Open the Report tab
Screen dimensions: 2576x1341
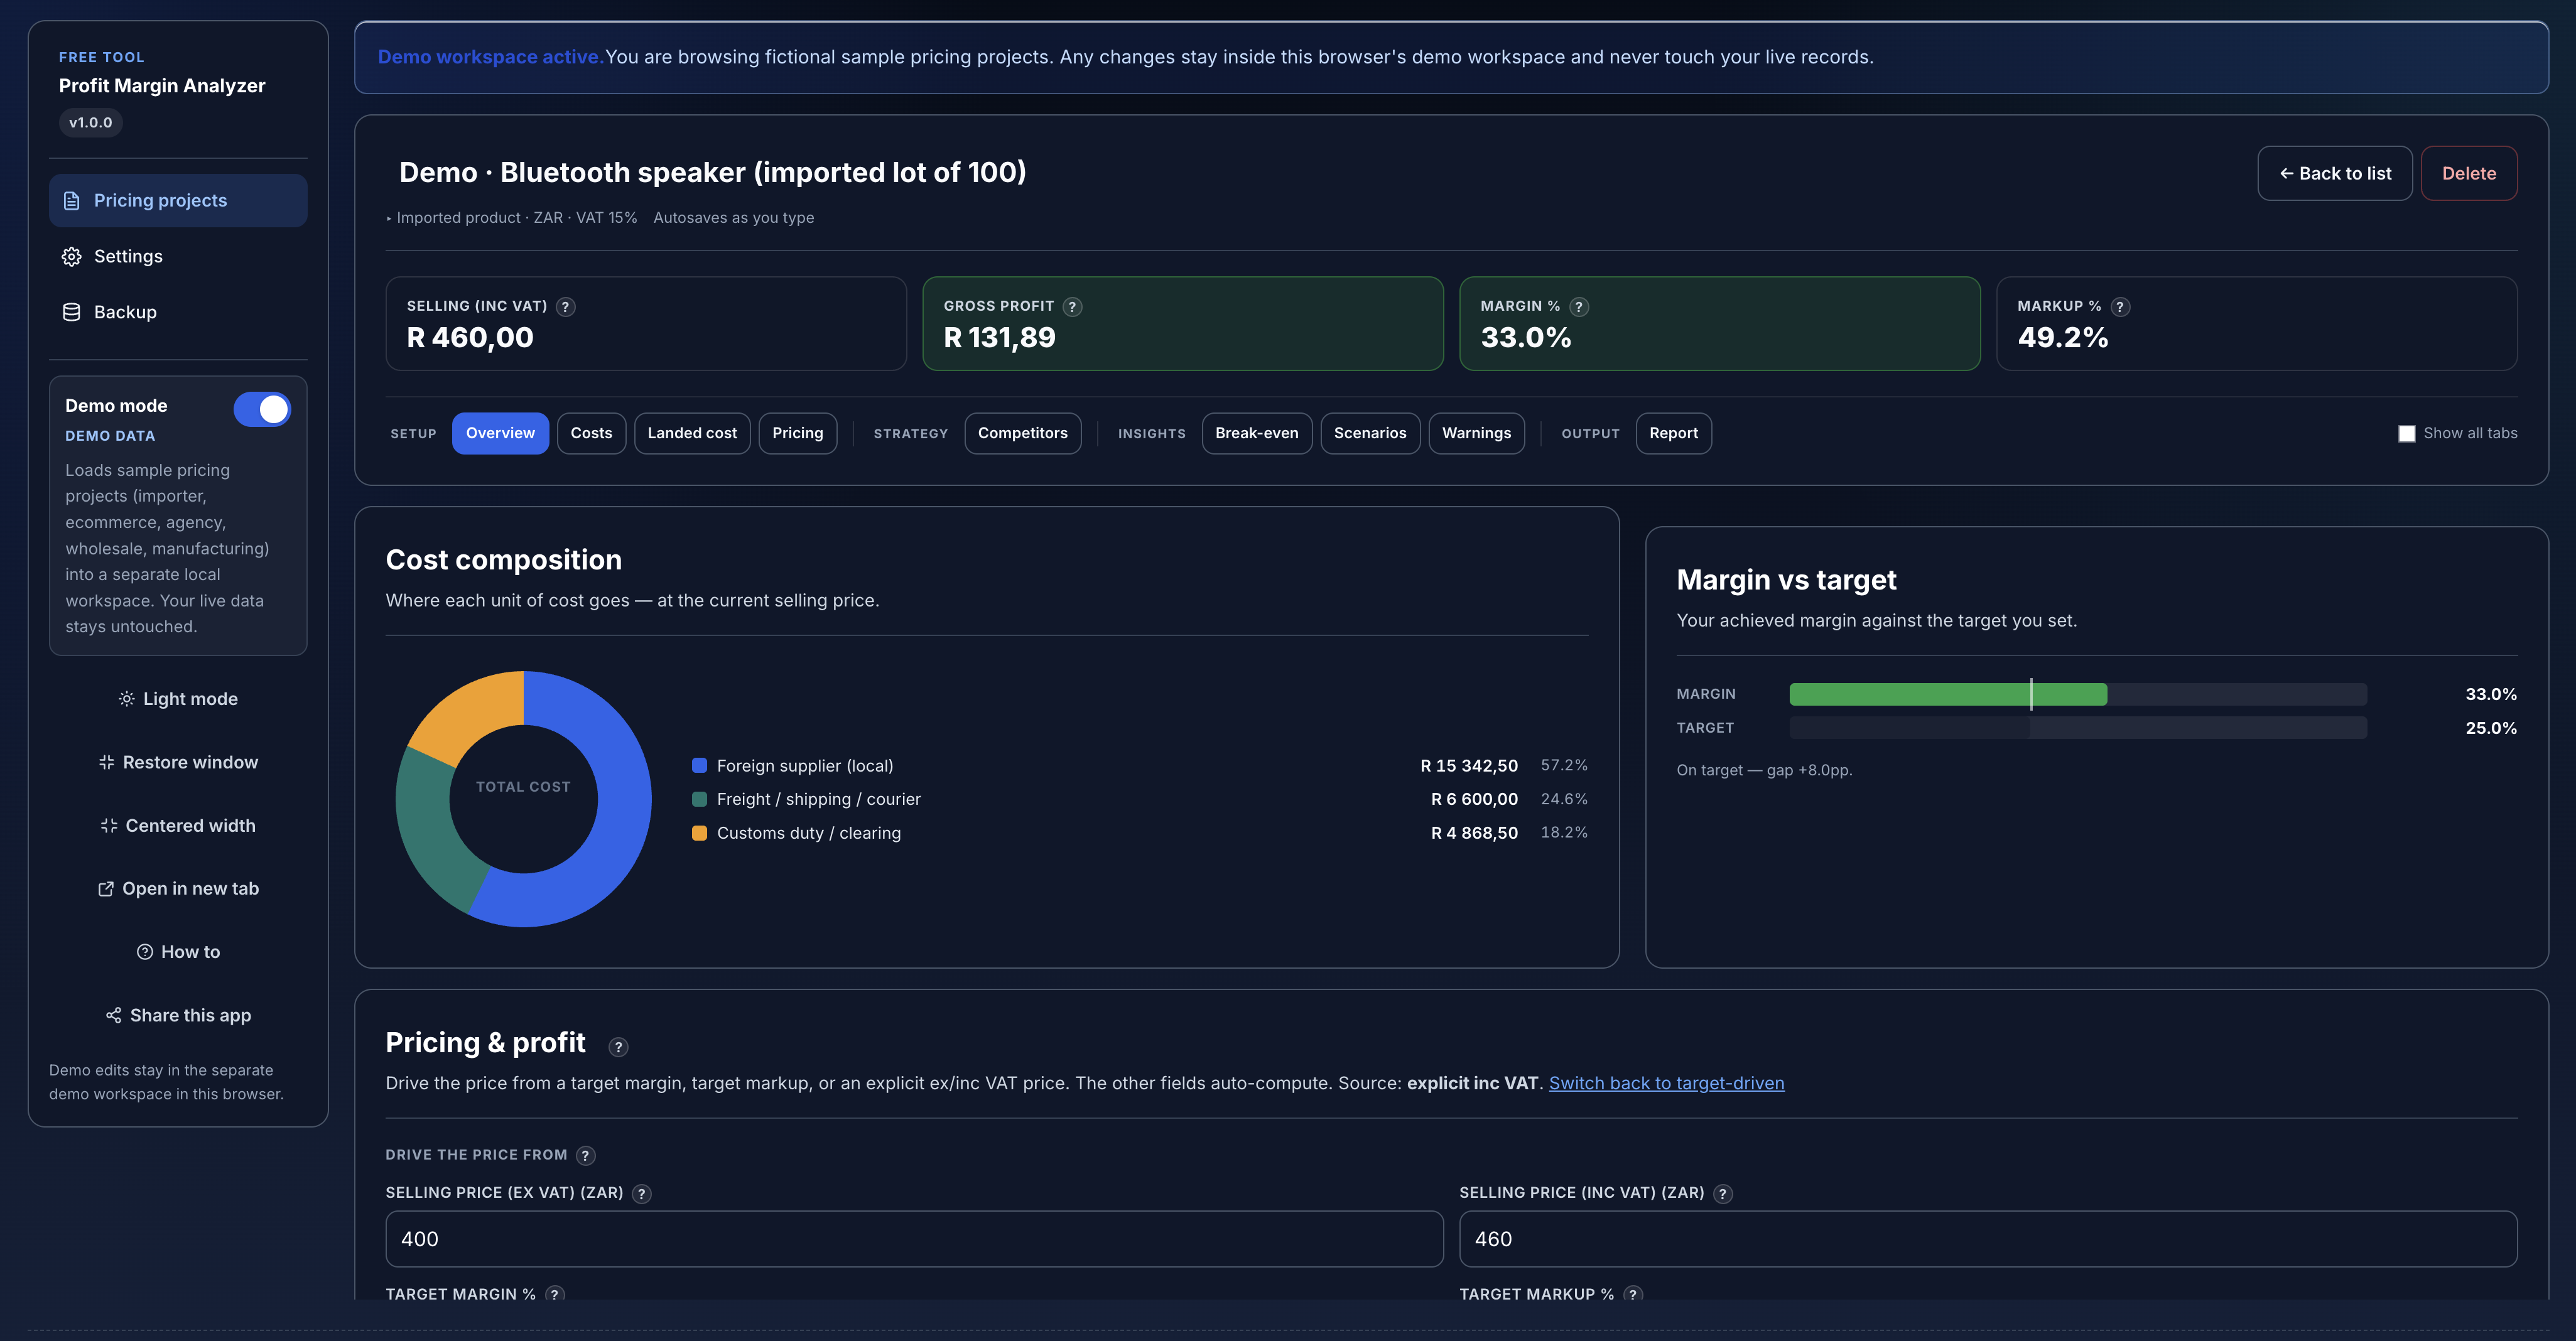point(1673,433)
